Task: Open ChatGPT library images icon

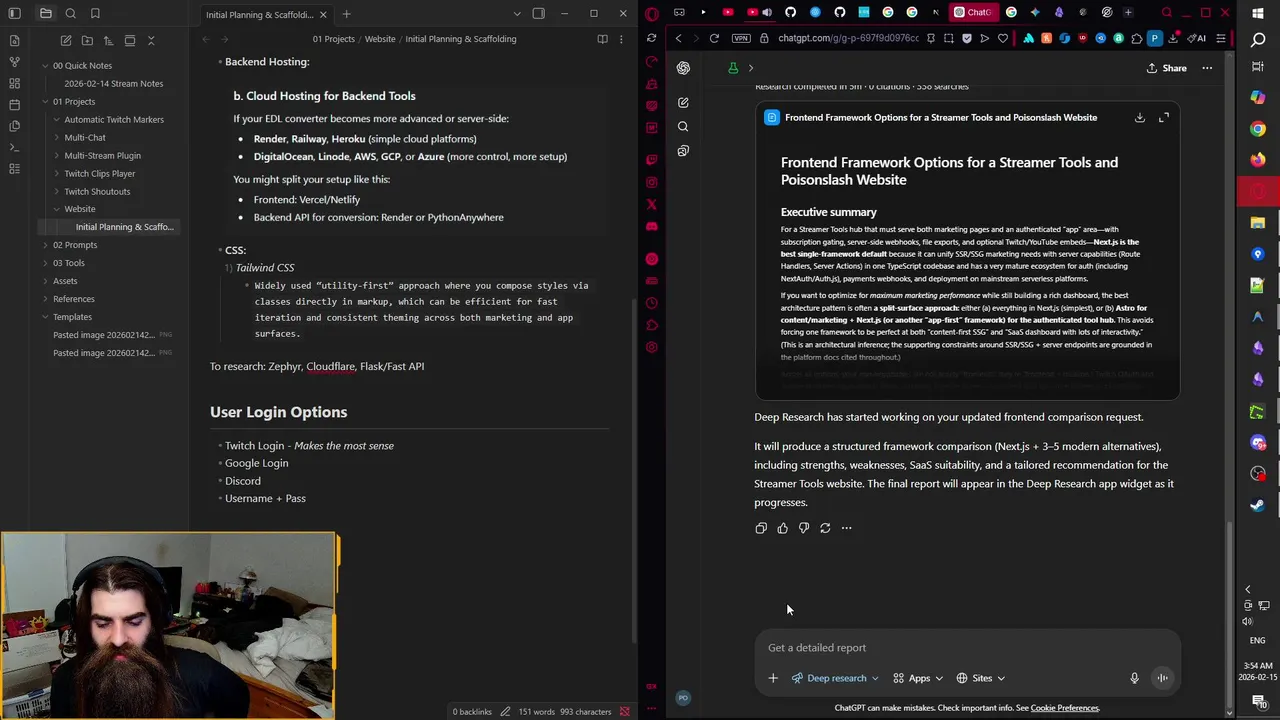Action: [x=683, y=151]
